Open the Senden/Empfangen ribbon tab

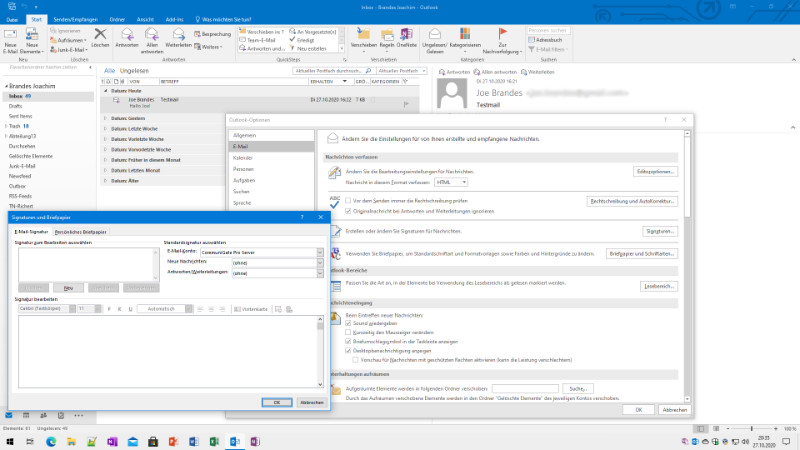[76, 19]
